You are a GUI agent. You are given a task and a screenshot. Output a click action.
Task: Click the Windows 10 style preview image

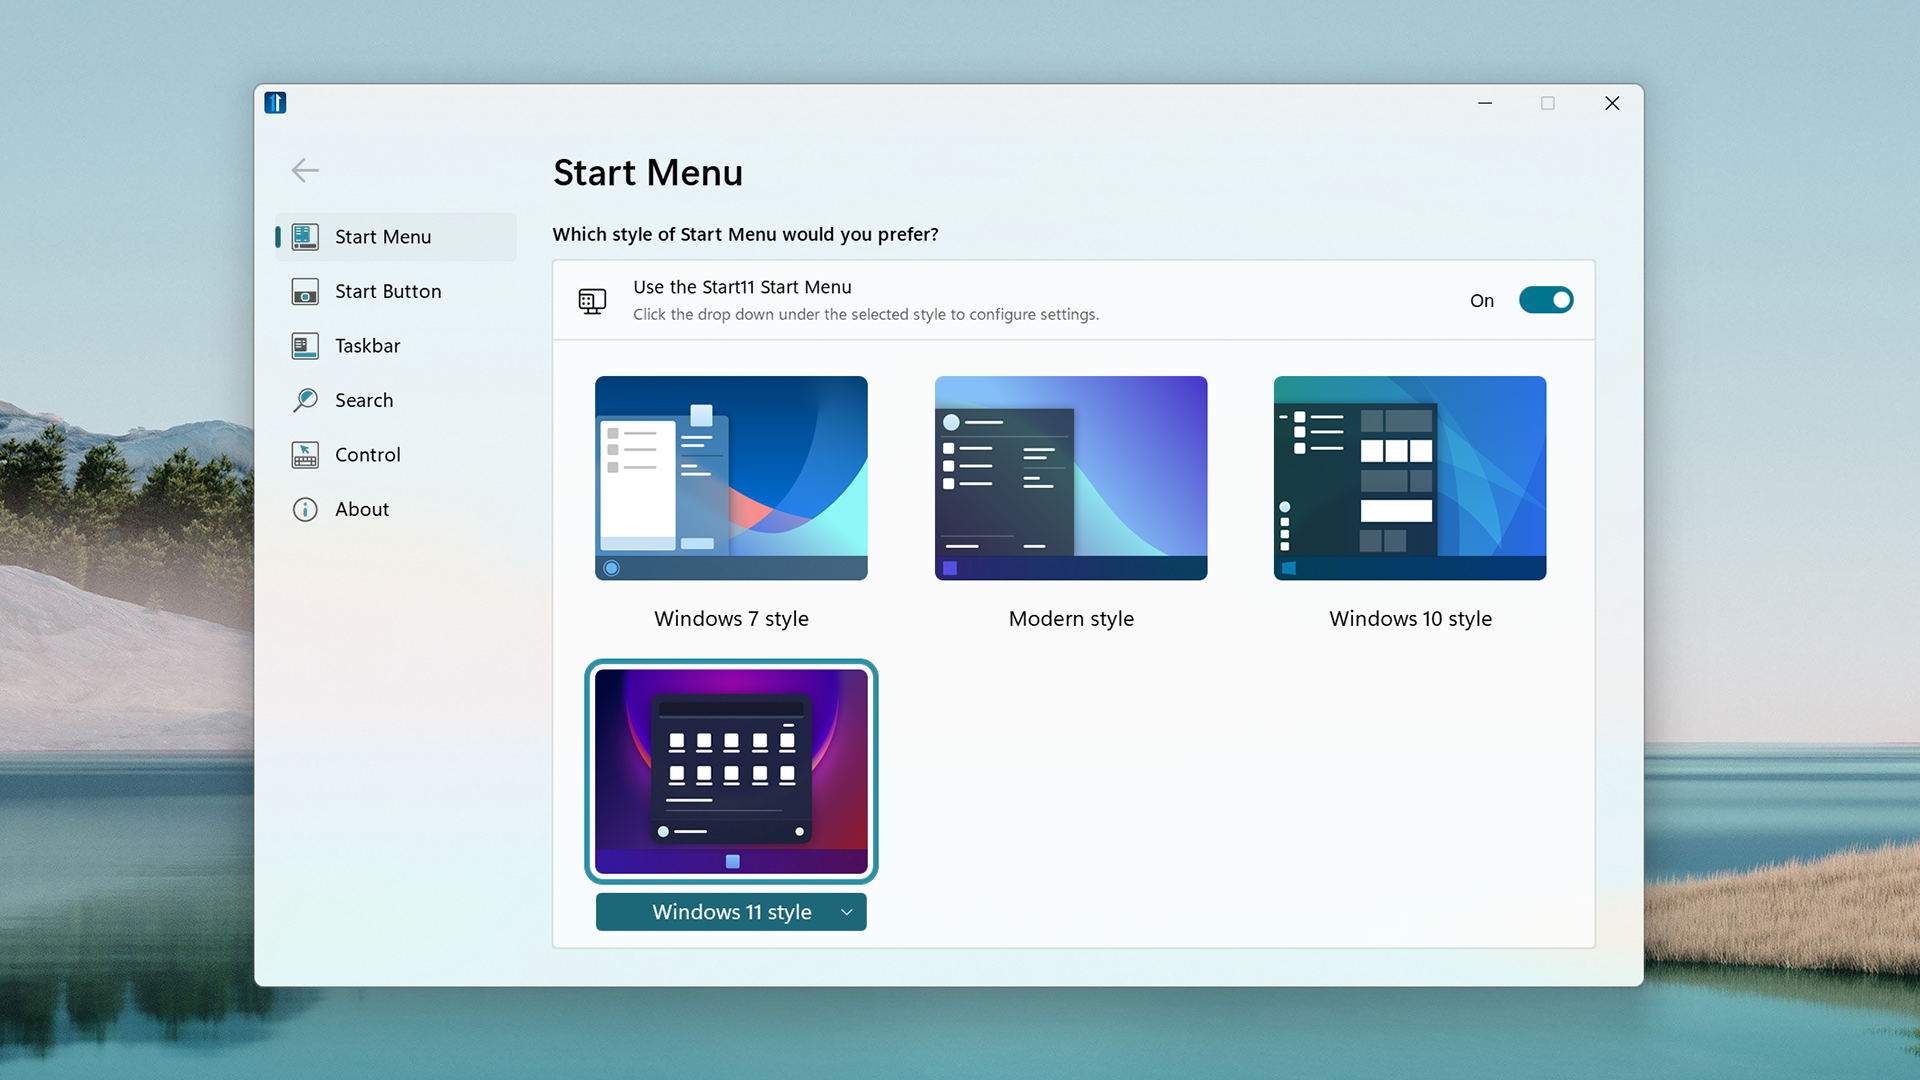point(1410,477)
